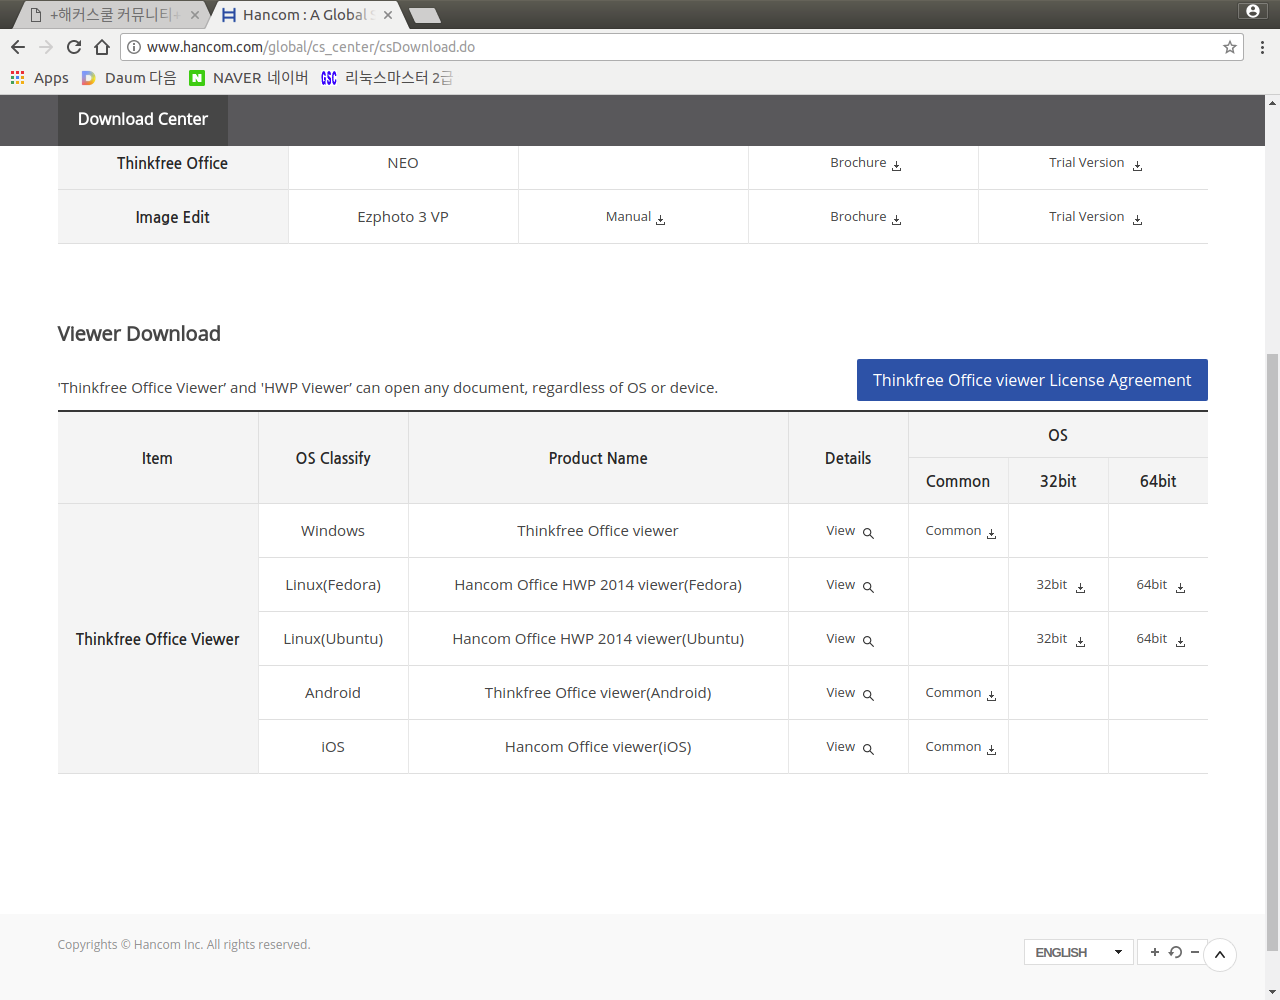Click the zoom reset icon
Screen dimensions: 1280x1000
[1175, 952]
